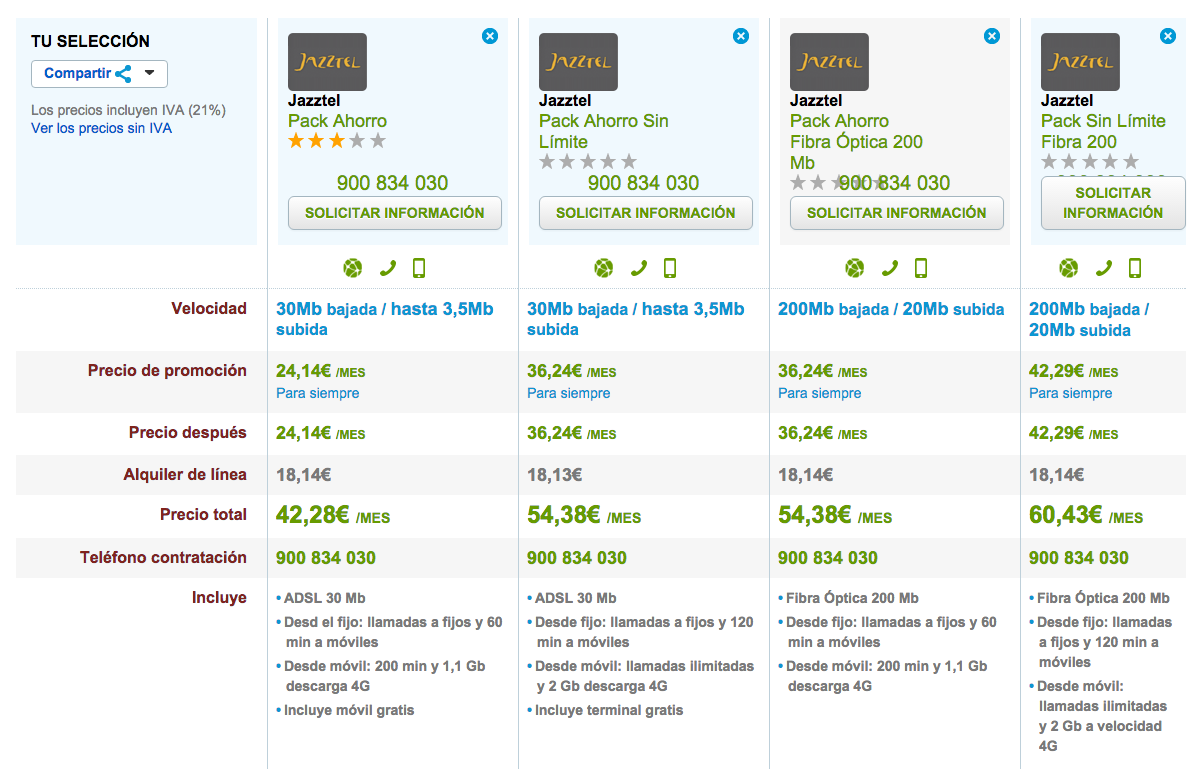The image size is (1202, 769).
Task: Close the Pack Ahorro Fibra Óptica 200 Mb column
Action: pos(992,36)
